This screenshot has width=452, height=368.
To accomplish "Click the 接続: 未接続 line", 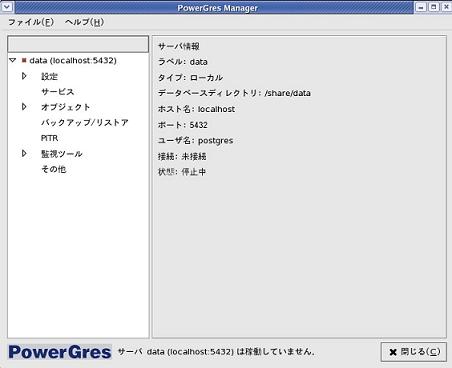I will 182,156.
